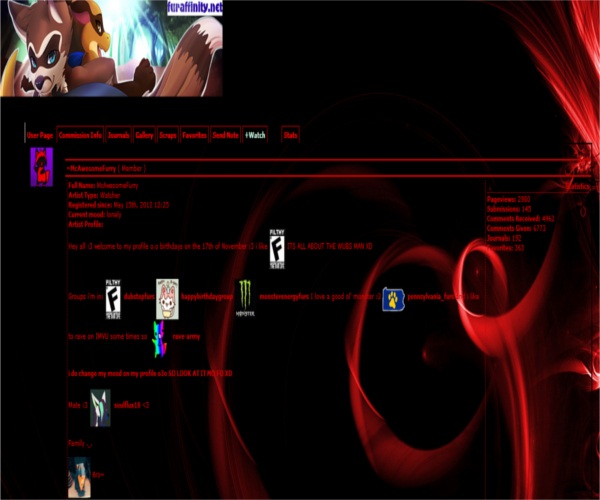This screenshot has height=500, width=600.
Task: Click the 'Registered since' date line
Action: [x=119, y=205]
